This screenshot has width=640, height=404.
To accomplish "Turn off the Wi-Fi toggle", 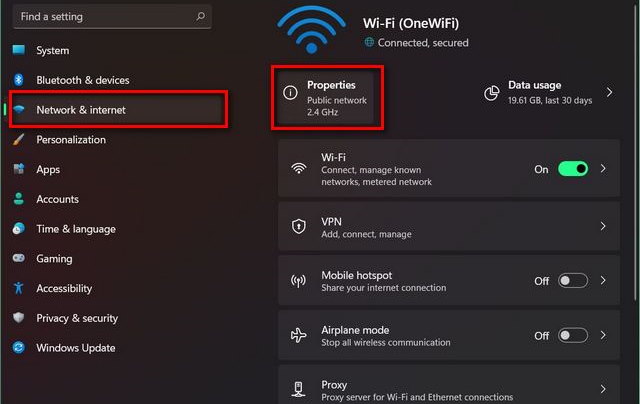I will [x=573, y=169].
